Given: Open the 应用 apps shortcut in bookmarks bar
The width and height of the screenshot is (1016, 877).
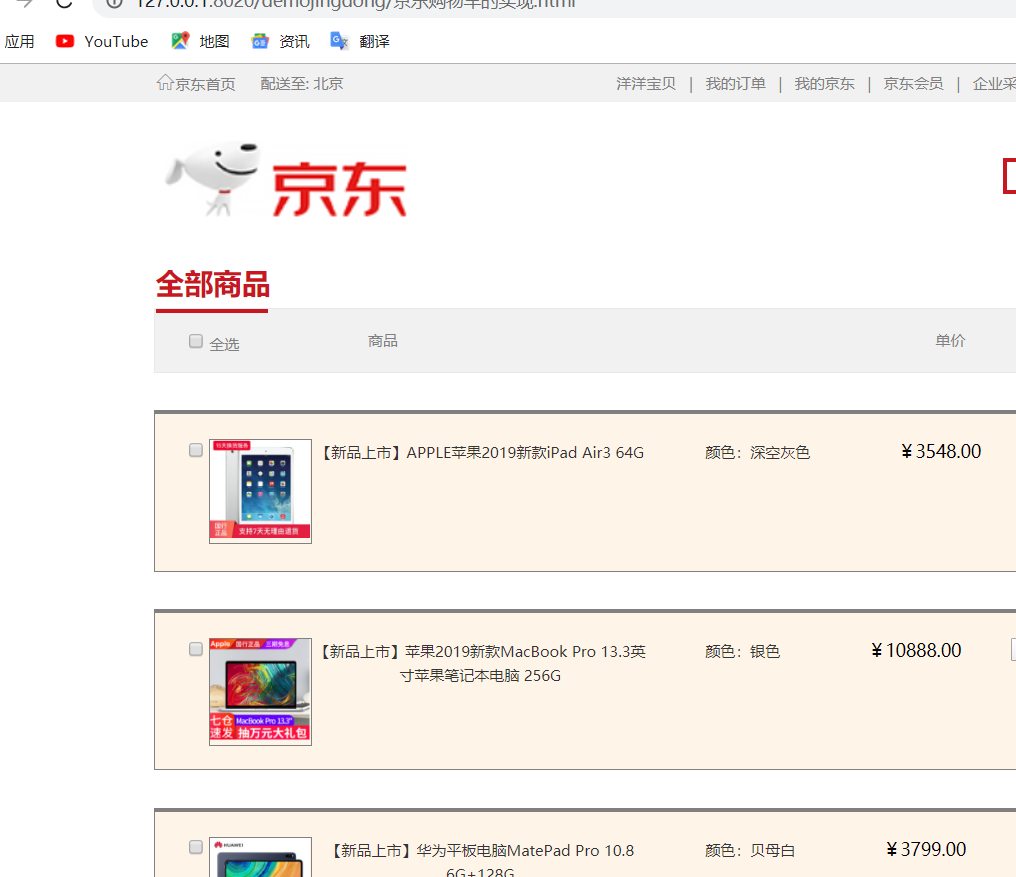Looking at the screenshot, I should [x=19, y=41].
